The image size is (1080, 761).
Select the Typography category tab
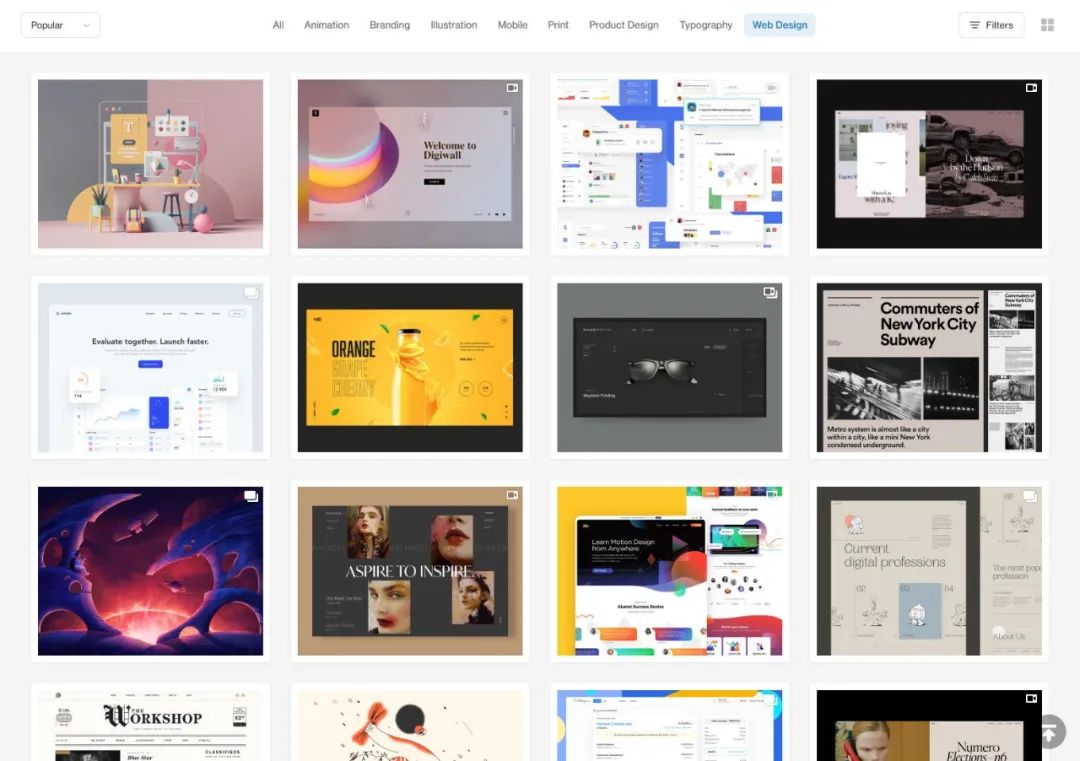(x=705, y=25)
